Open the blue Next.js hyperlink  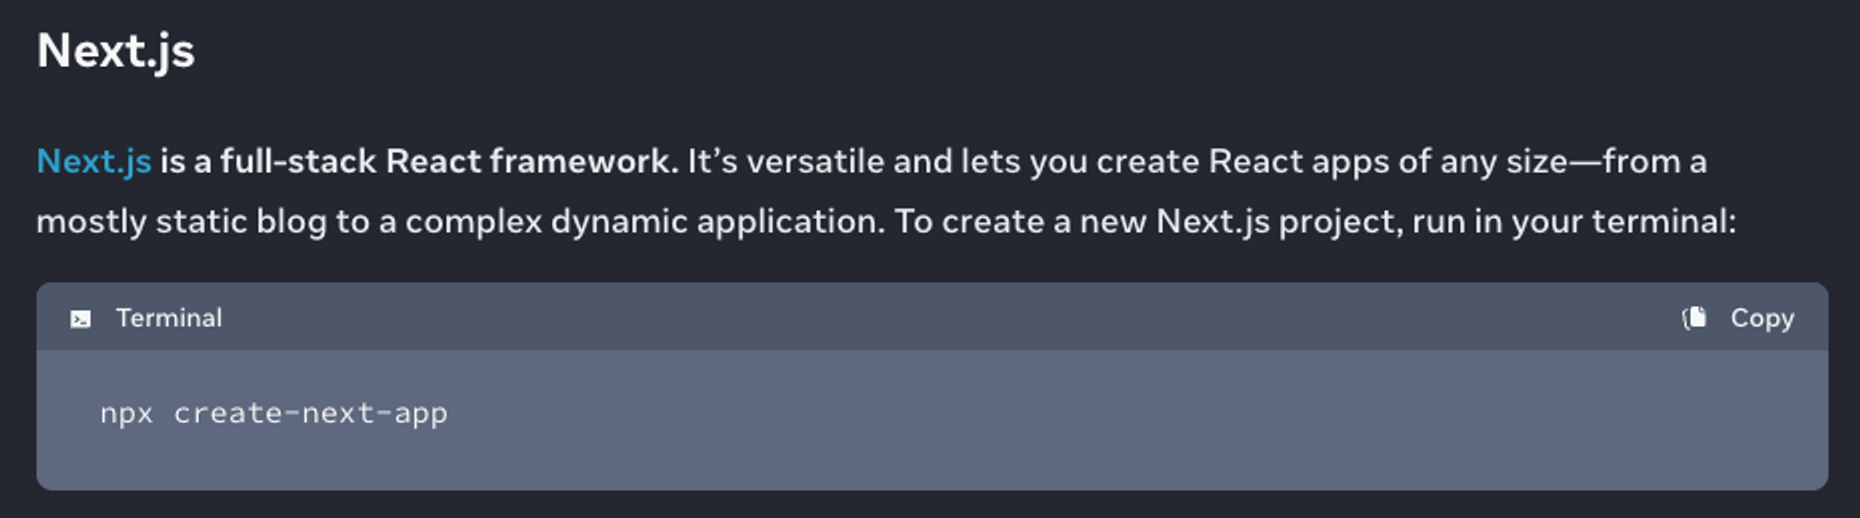[93, 161]
